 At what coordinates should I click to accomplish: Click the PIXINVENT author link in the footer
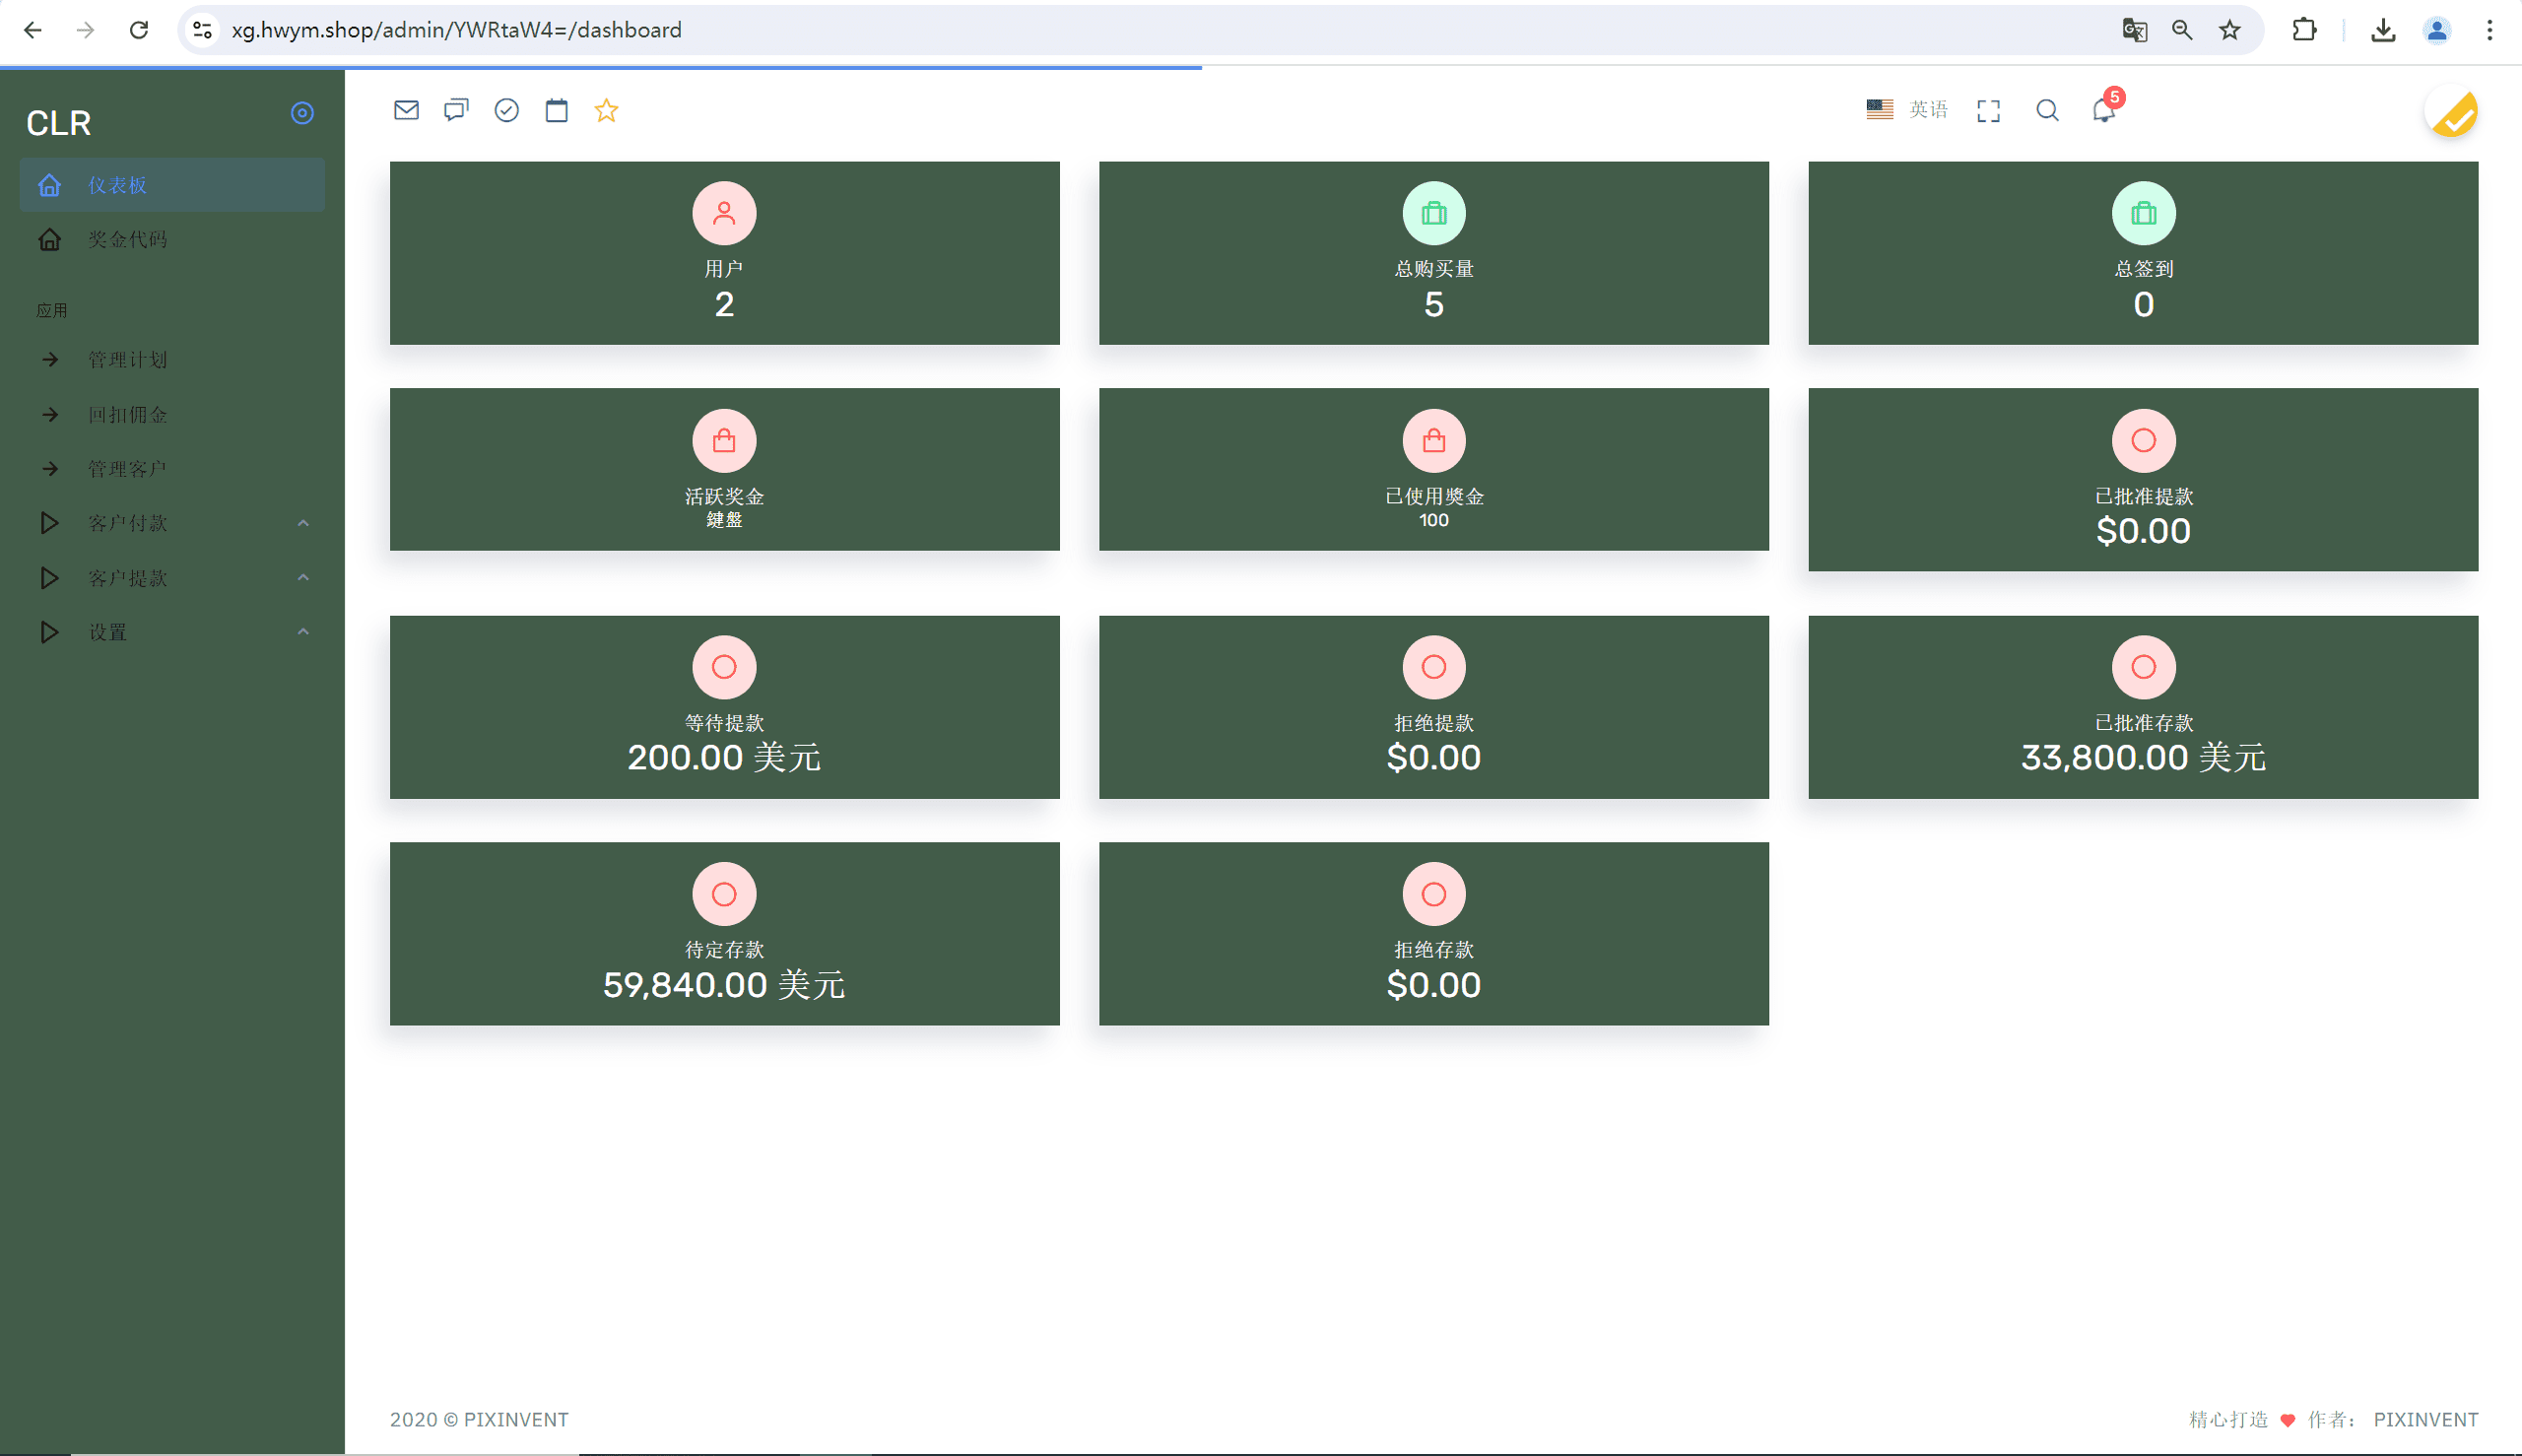click(x=2425, y=1420)
